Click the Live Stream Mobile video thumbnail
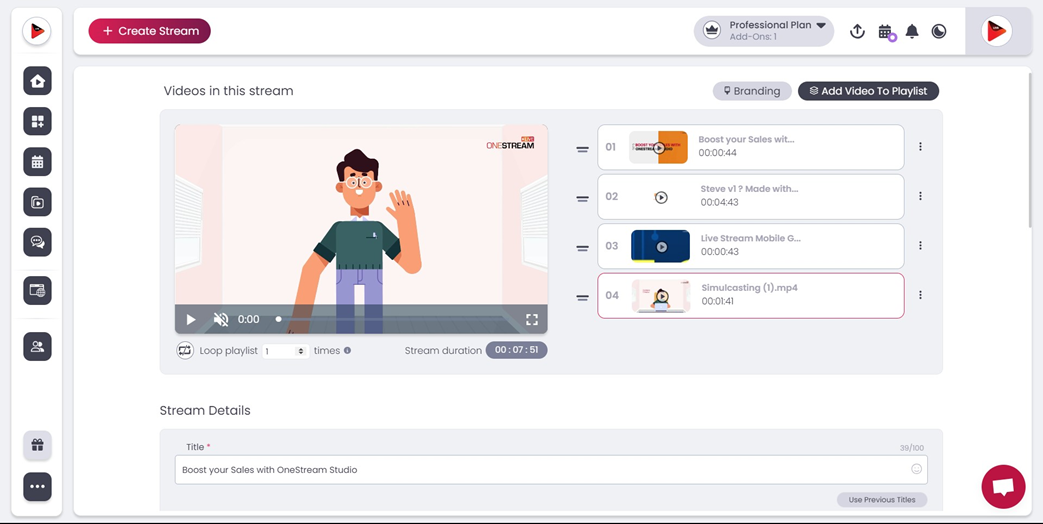The height and width of the screenshot is (524, 1043). (661, 247)
